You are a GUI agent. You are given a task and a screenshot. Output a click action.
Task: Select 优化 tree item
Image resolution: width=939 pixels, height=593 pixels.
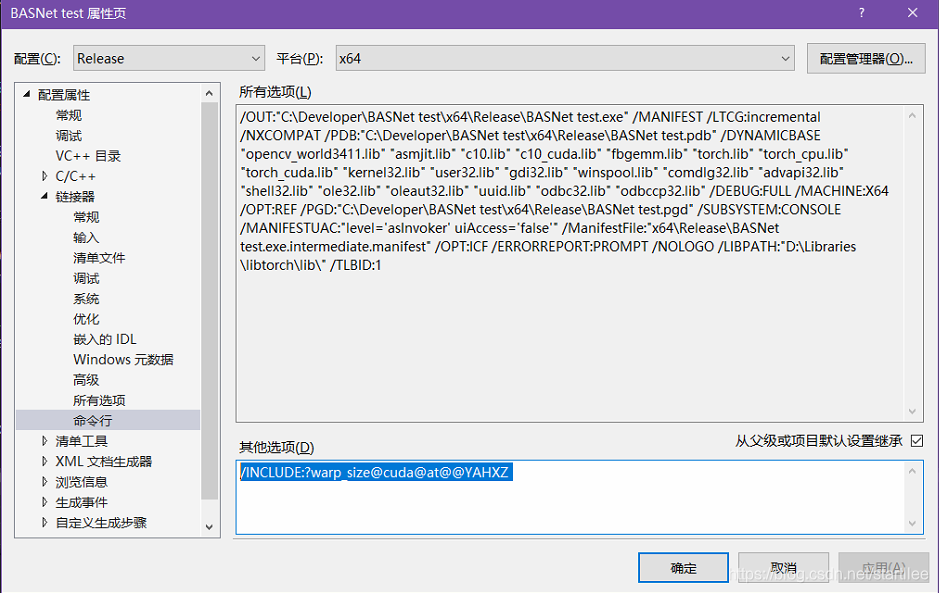coord(86,319)
